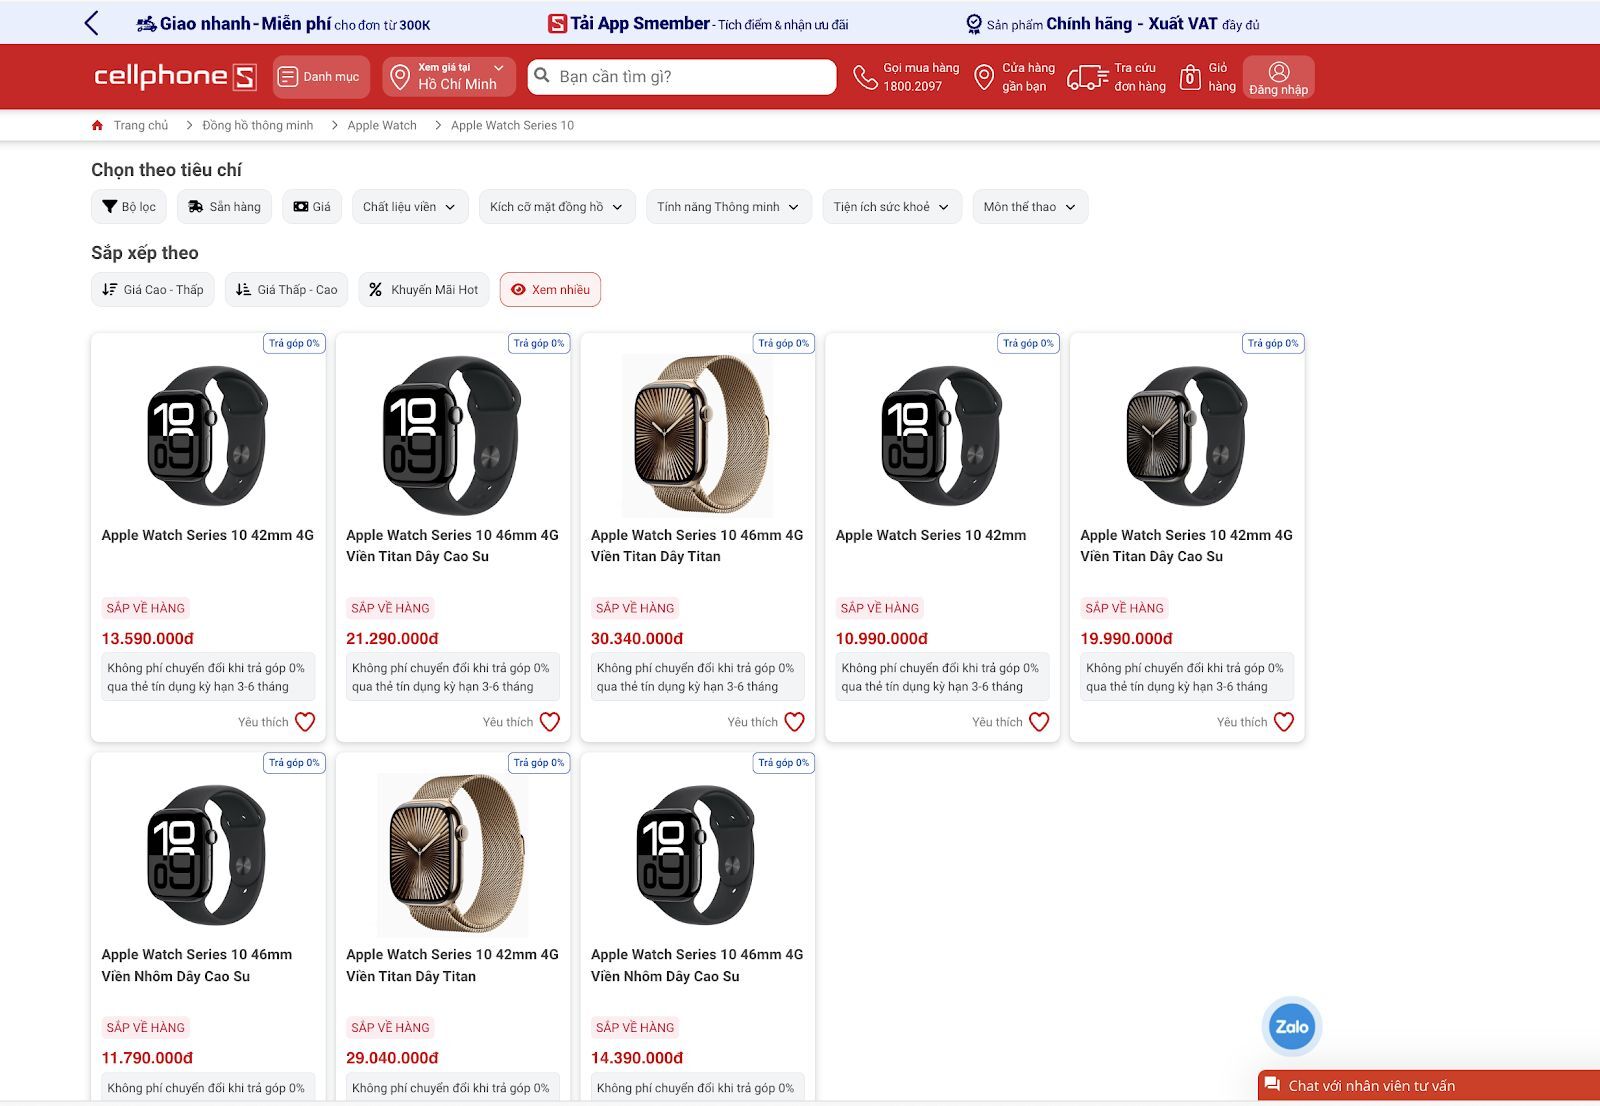Click the Danh mục list icon
Screen dimensions: 1600x1106
tap(288, 77)
